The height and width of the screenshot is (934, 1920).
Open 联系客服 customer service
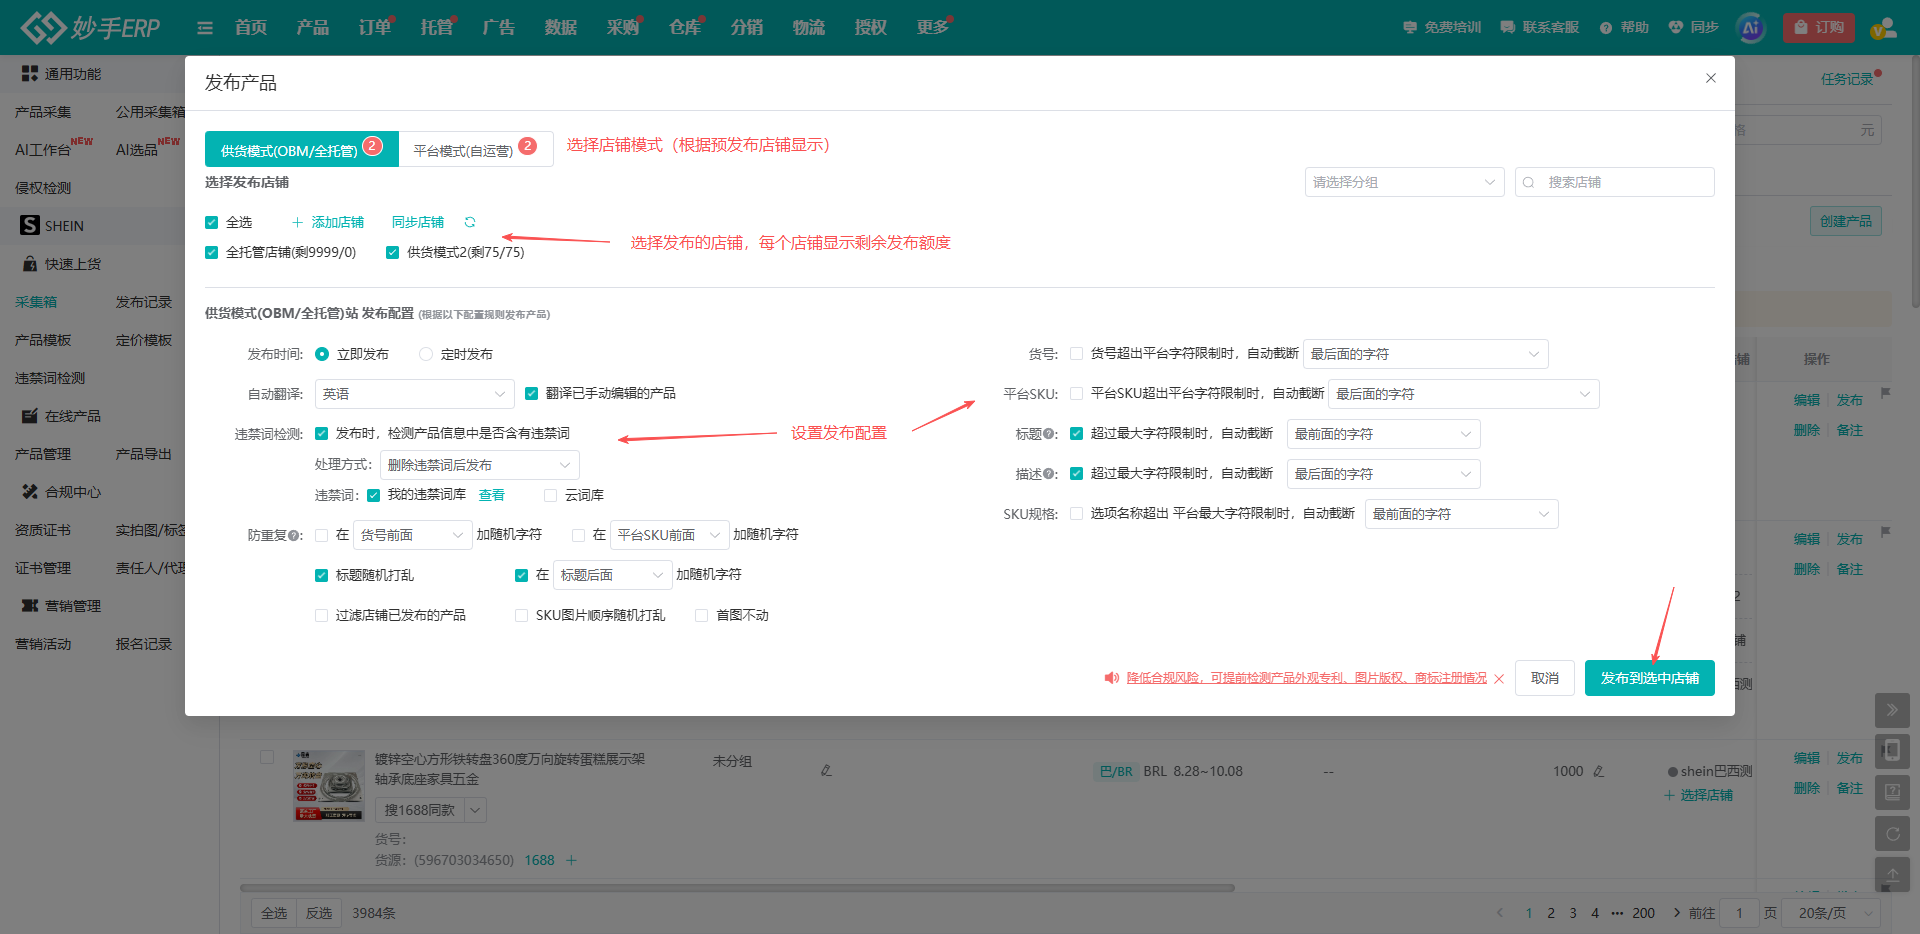click(x=1539, y=28)
